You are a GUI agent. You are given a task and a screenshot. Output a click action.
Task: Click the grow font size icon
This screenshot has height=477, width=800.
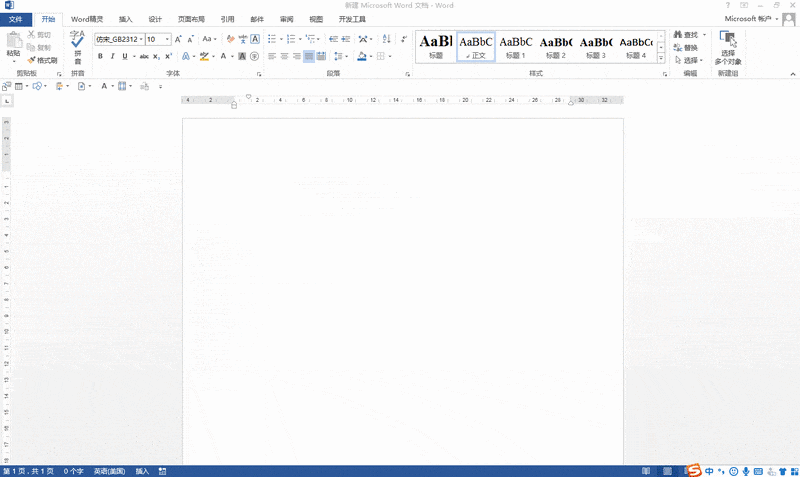click(178, 39)
